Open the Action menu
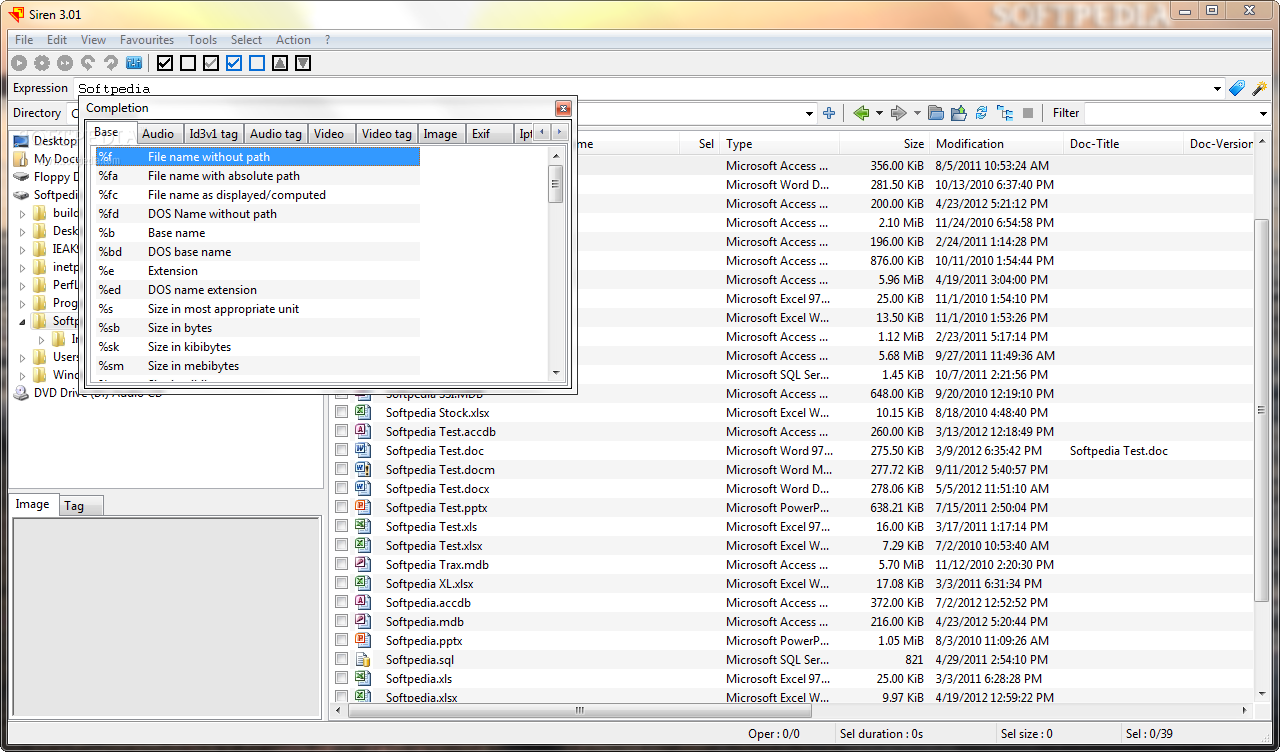Screen dimensions: 1280x752 (x=293, y=40)
